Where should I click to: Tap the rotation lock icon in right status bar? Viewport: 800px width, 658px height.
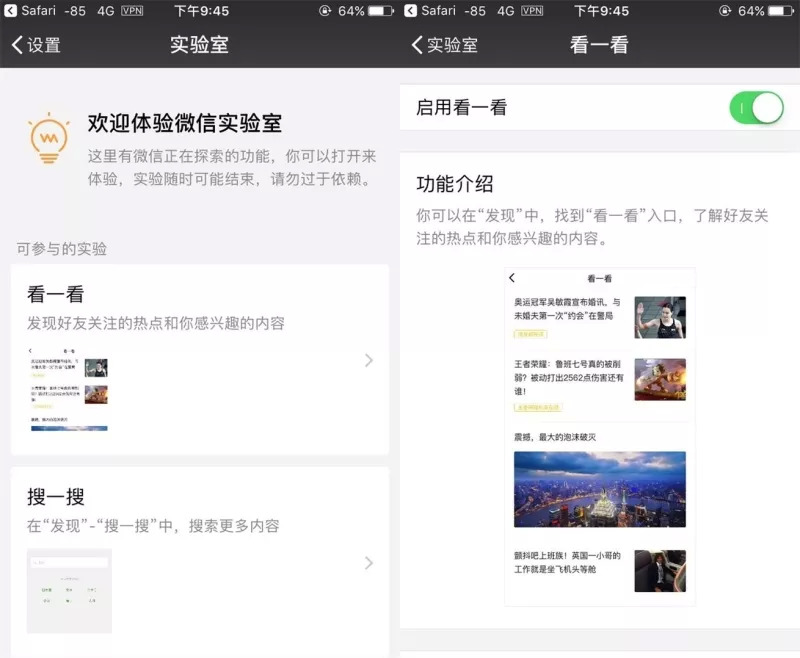click(725, 11)
